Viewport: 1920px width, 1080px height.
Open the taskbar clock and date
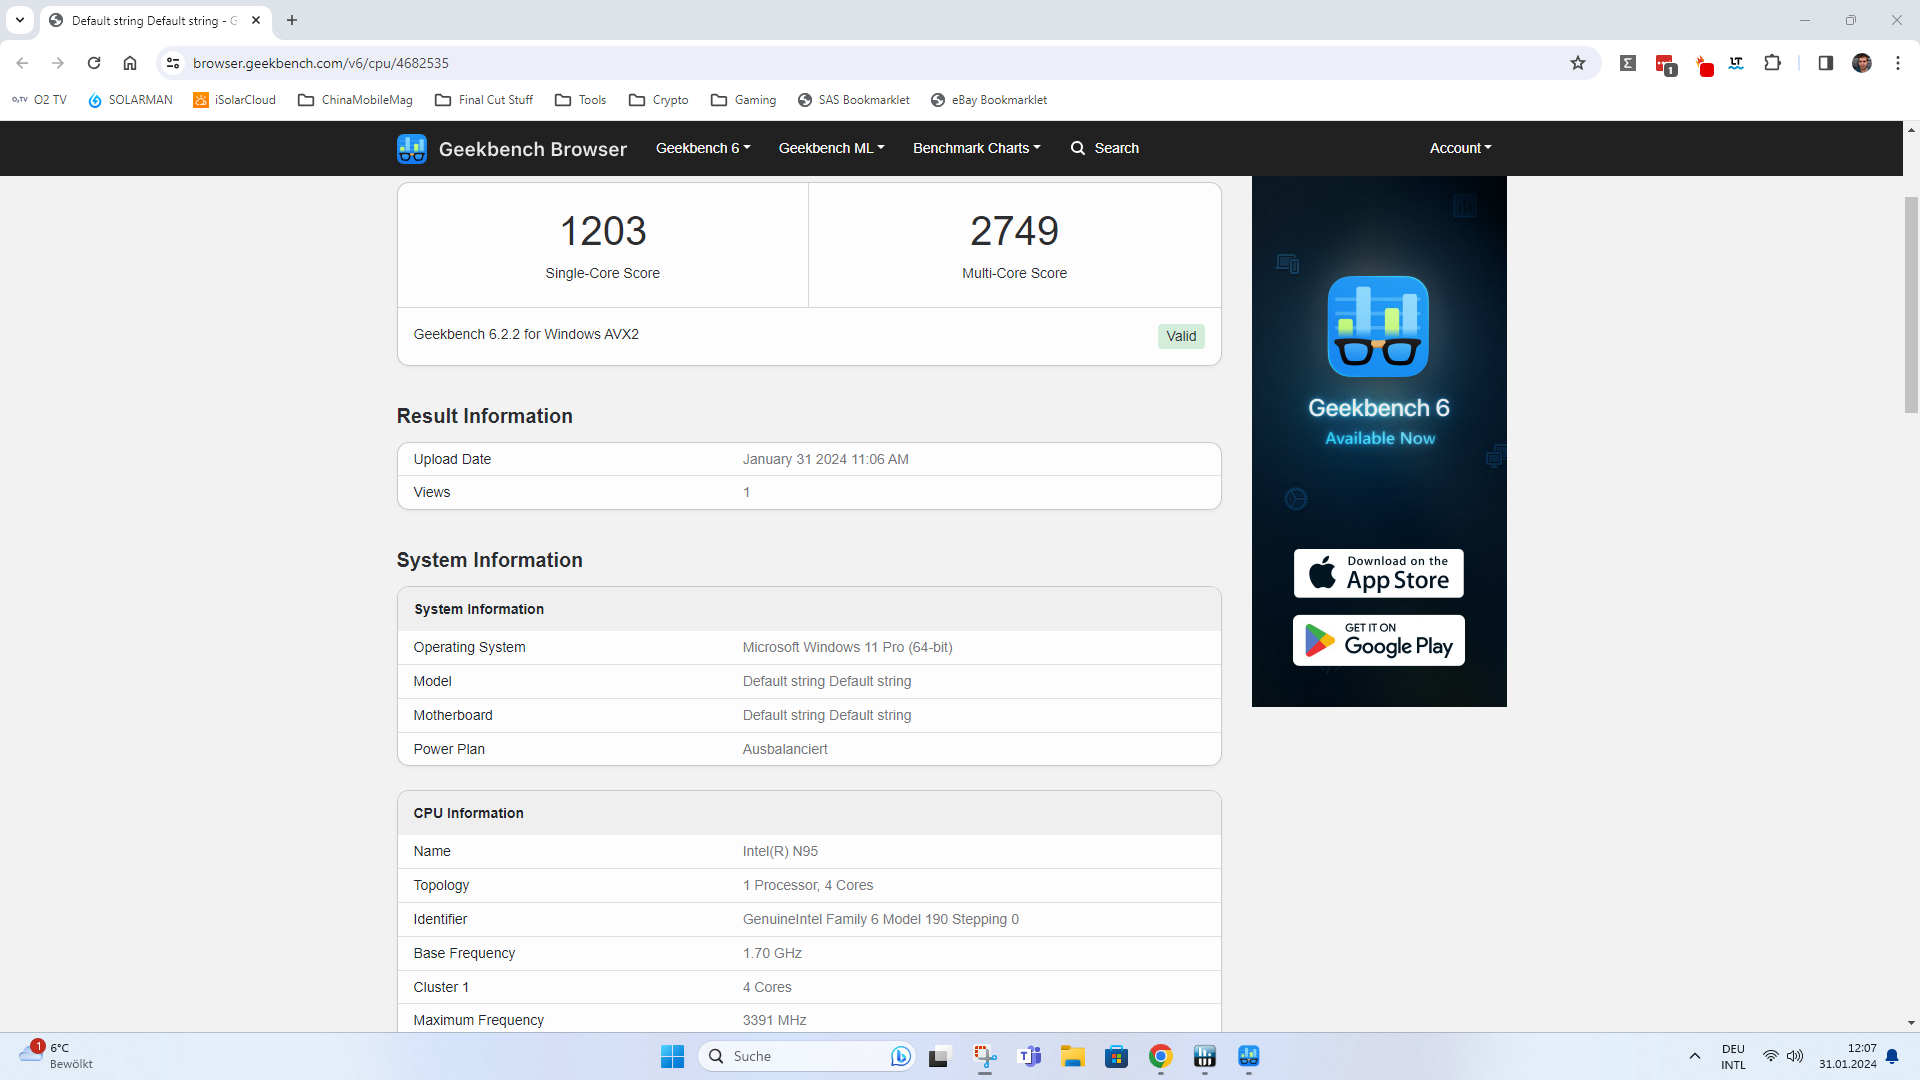point(1848,1056)
